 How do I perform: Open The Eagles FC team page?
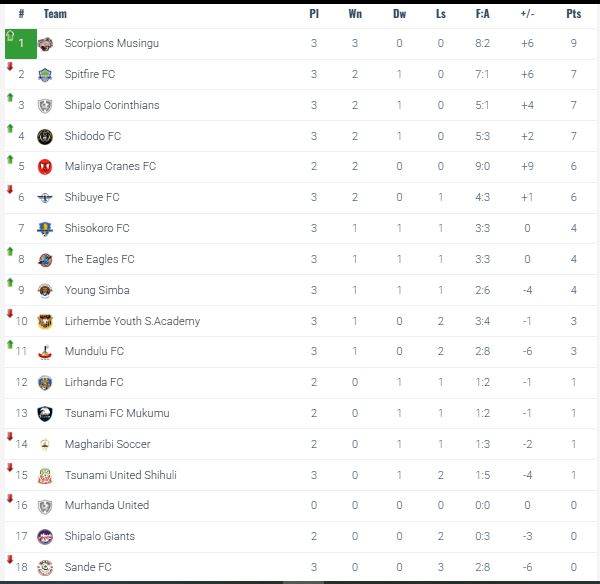99,259
